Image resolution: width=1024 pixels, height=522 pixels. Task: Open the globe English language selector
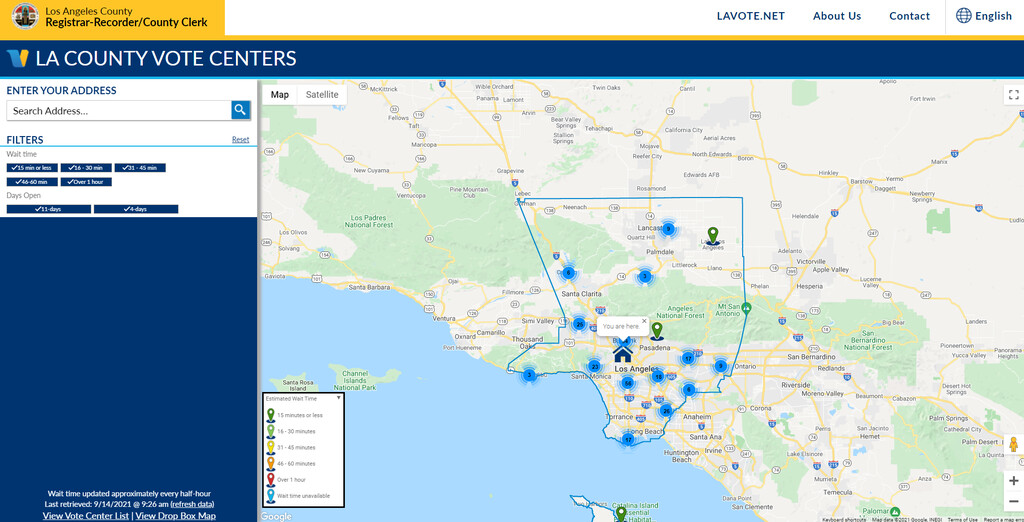coord(984,16)
